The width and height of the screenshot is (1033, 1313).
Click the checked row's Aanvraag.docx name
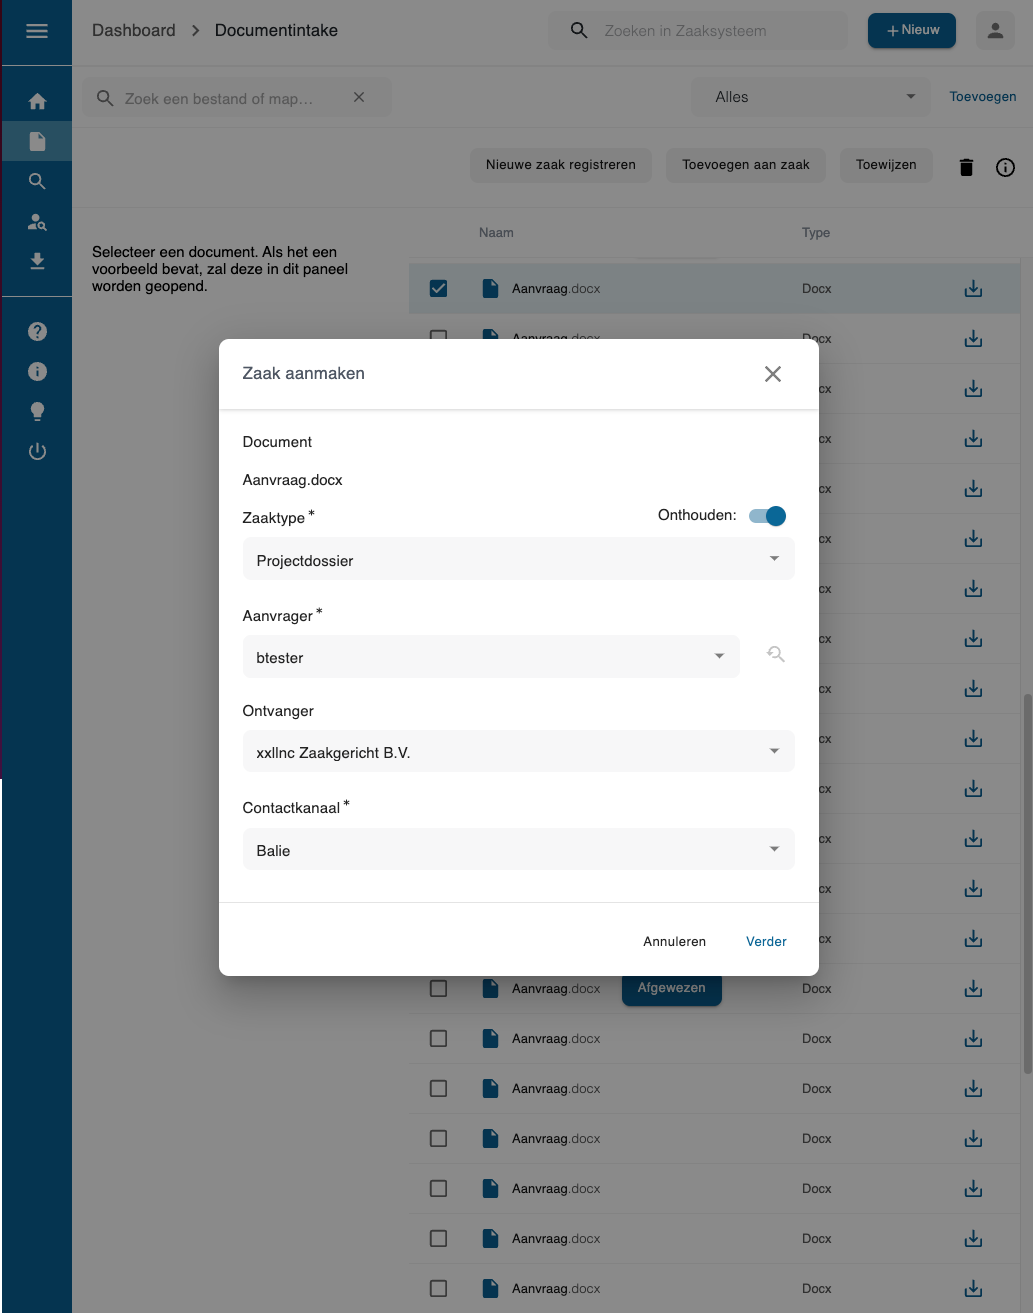[x=556, y=289]
